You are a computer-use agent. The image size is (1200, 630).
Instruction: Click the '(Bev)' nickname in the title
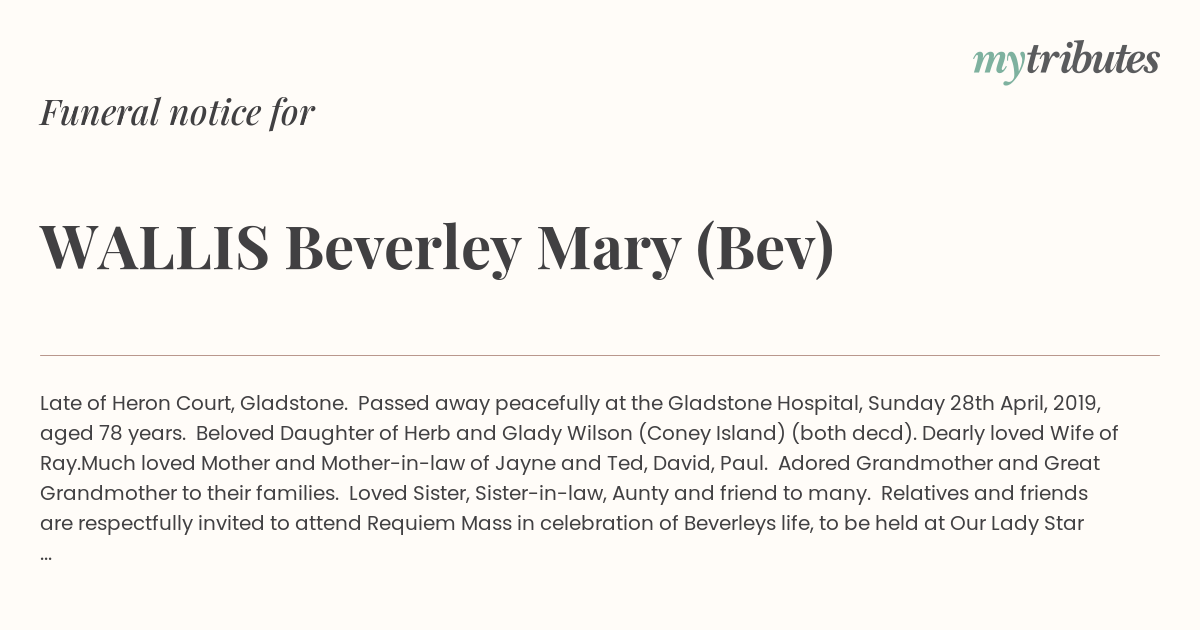[765, 250]
